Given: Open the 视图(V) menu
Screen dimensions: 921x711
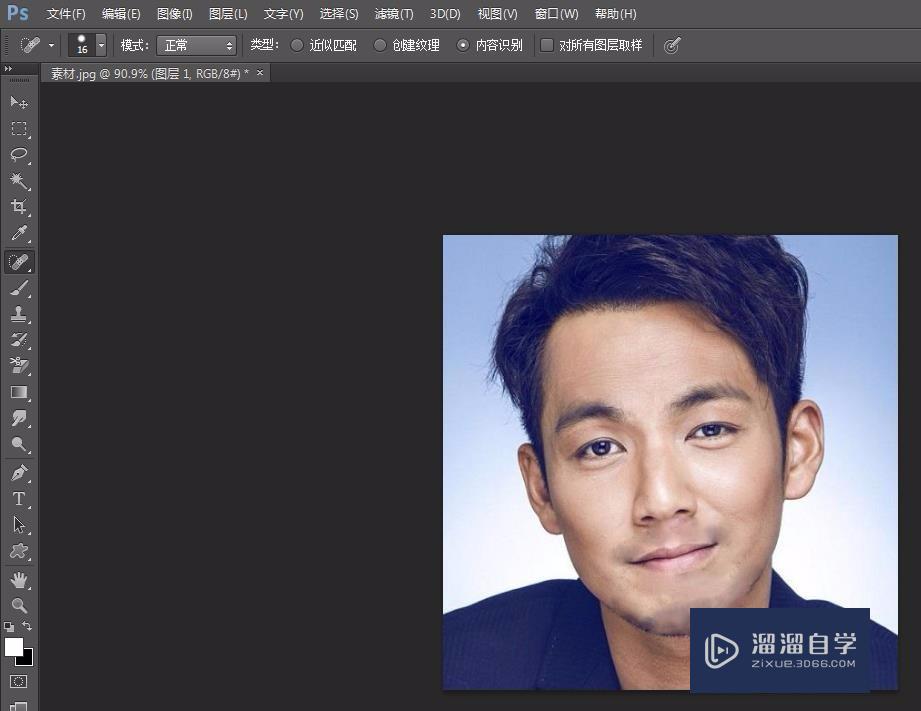Looking at the screenshot, I should coord(498,14).
